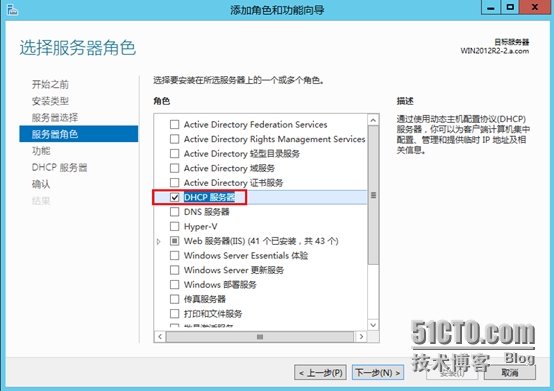Select the 服务器角色 step

tap(78, 134)
